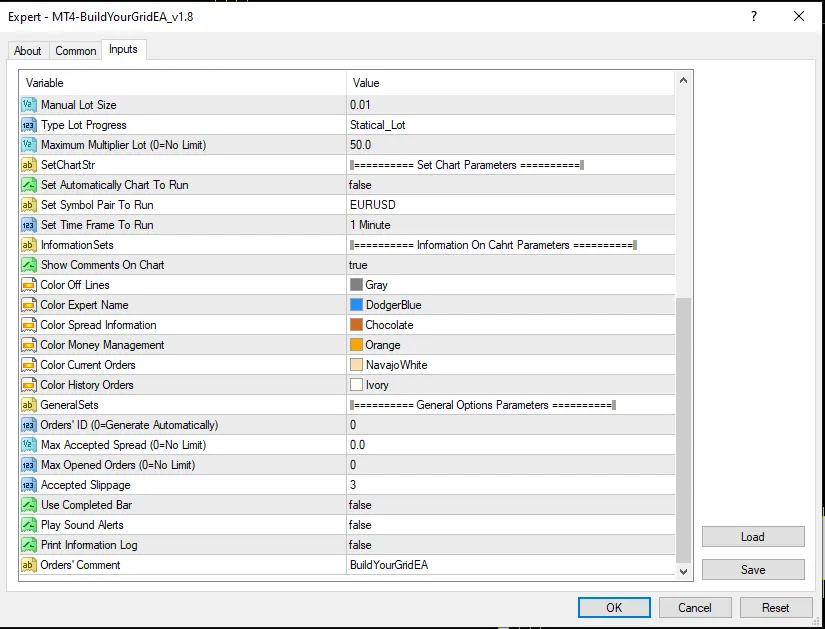Screen dimensions: 825x629
Task: Click the scrollbar up arrow
Action: [x=683, y=81]
